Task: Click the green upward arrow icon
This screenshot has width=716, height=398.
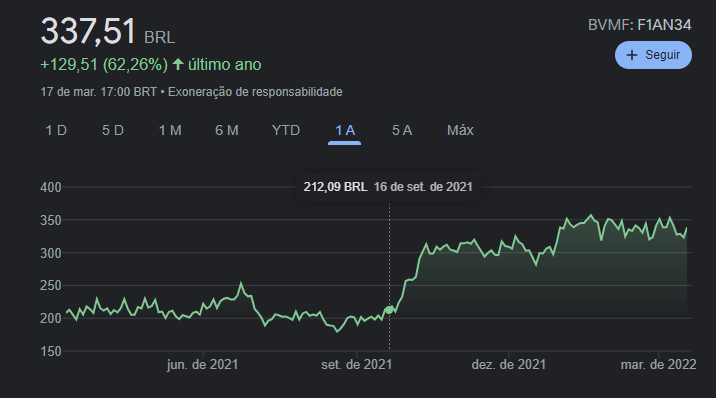Action: coord(178,64)
